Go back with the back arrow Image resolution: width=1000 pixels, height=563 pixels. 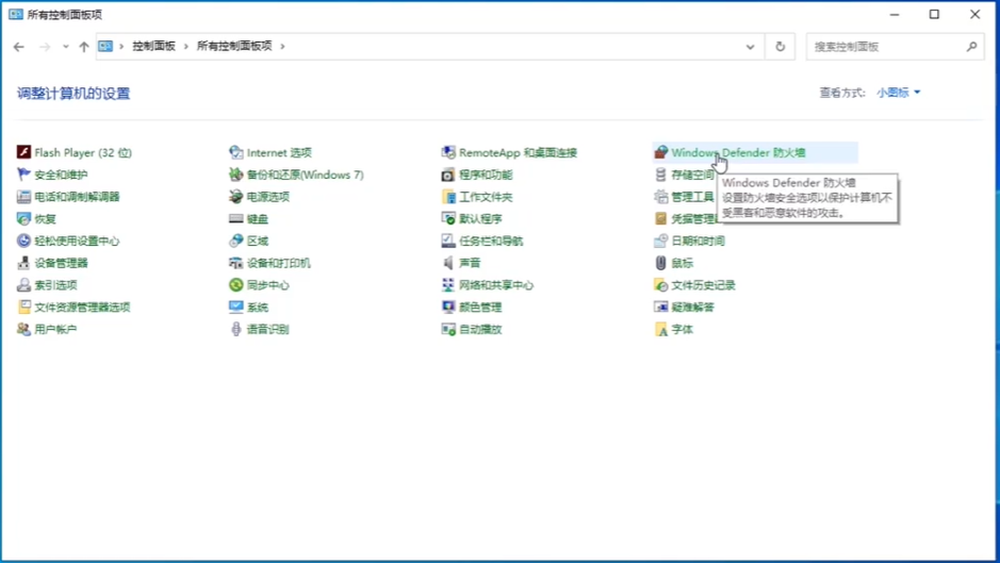point(19,46)
